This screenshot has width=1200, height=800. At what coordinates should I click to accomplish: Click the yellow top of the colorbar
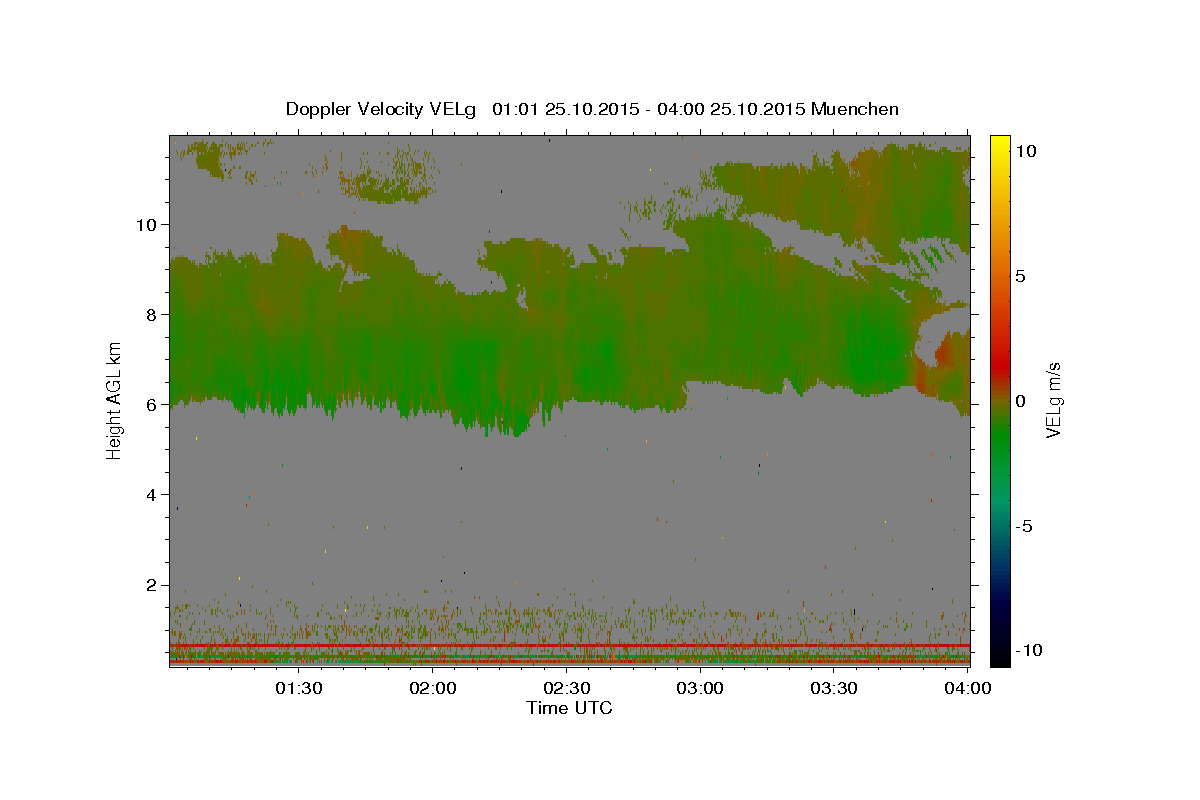pyautogui.click(x=1000, y=145)
